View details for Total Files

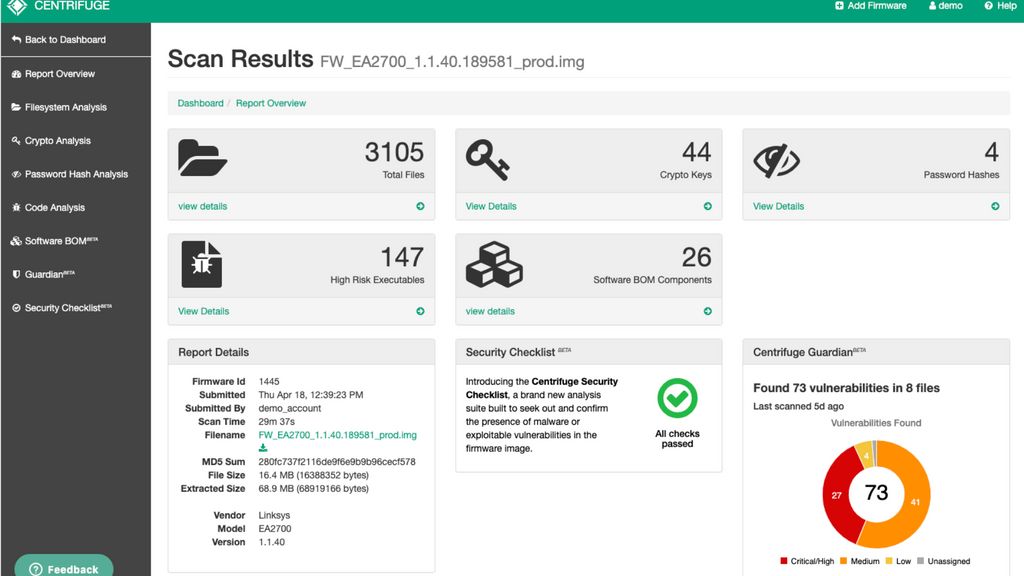[202, 206]
